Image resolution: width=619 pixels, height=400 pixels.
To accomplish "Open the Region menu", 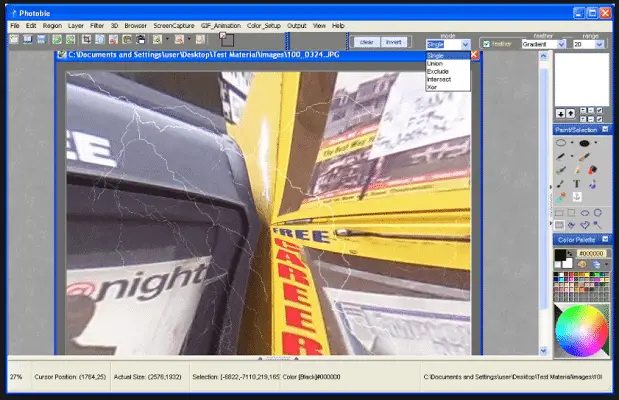I will [x=52, y=26].
